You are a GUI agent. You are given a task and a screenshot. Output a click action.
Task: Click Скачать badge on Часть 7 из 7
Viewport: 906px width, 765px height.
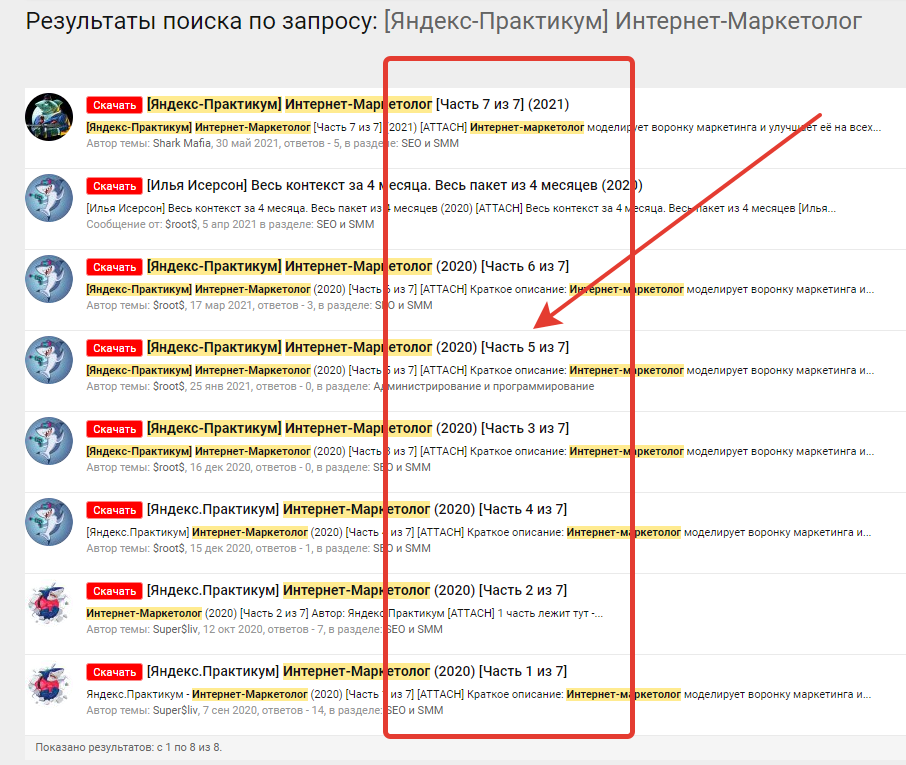(114, 105)
